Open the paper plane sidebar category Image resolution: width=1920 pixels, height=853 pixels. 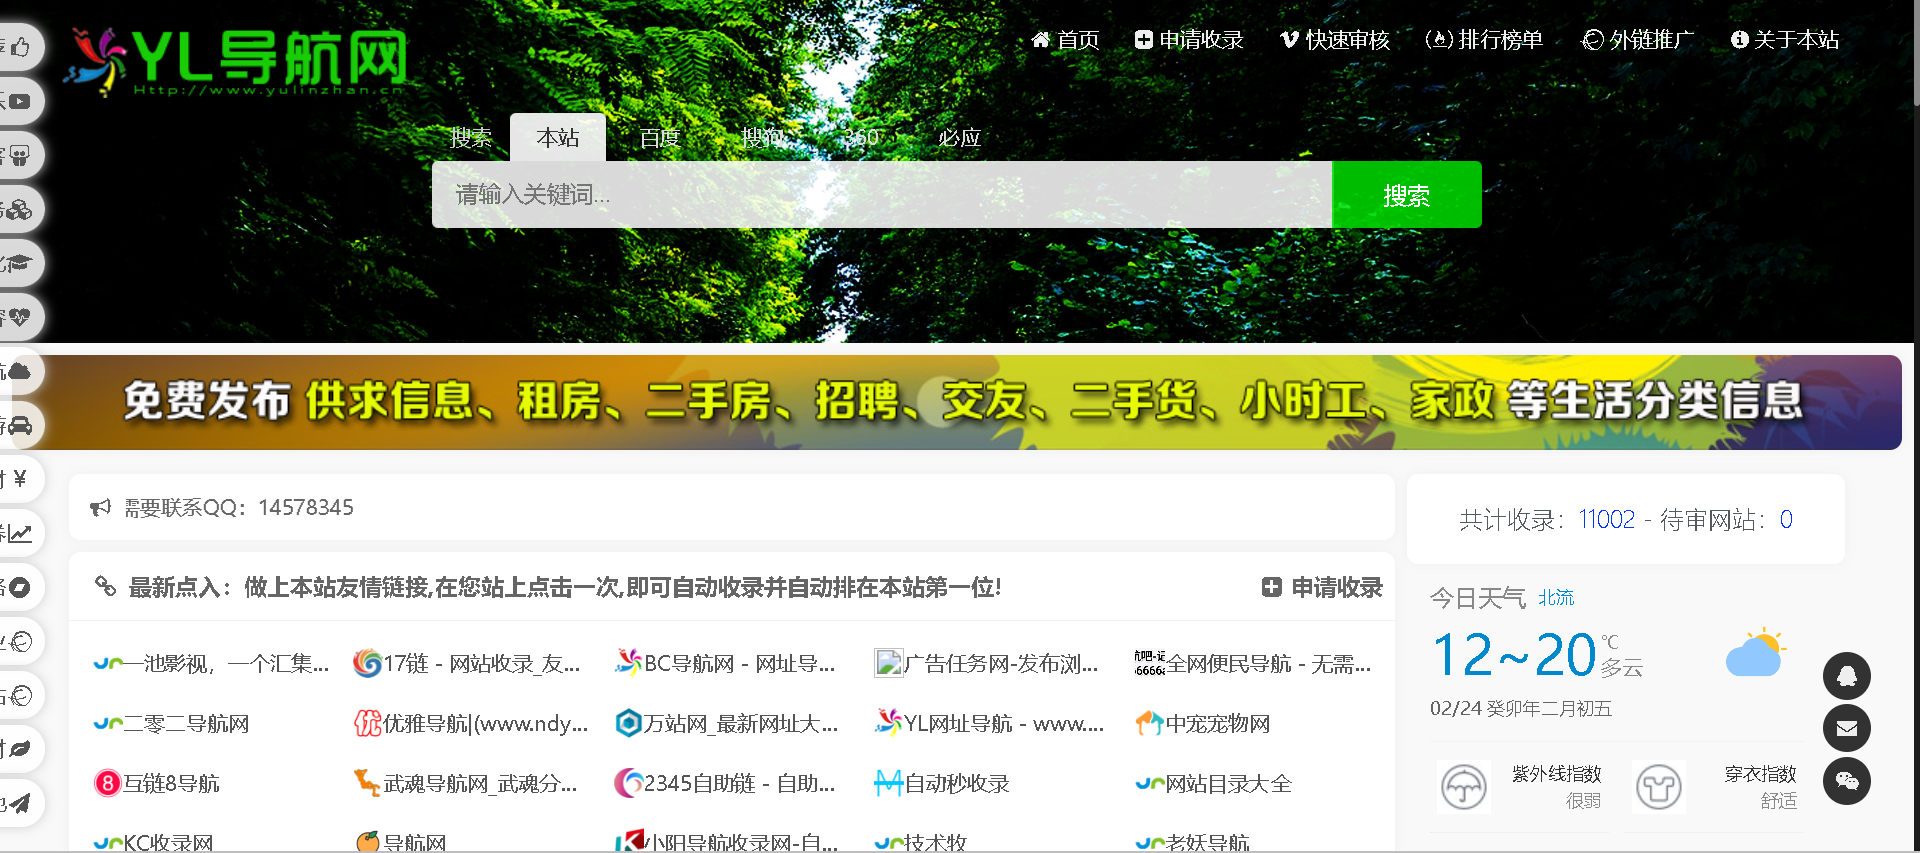click(20, 803)
